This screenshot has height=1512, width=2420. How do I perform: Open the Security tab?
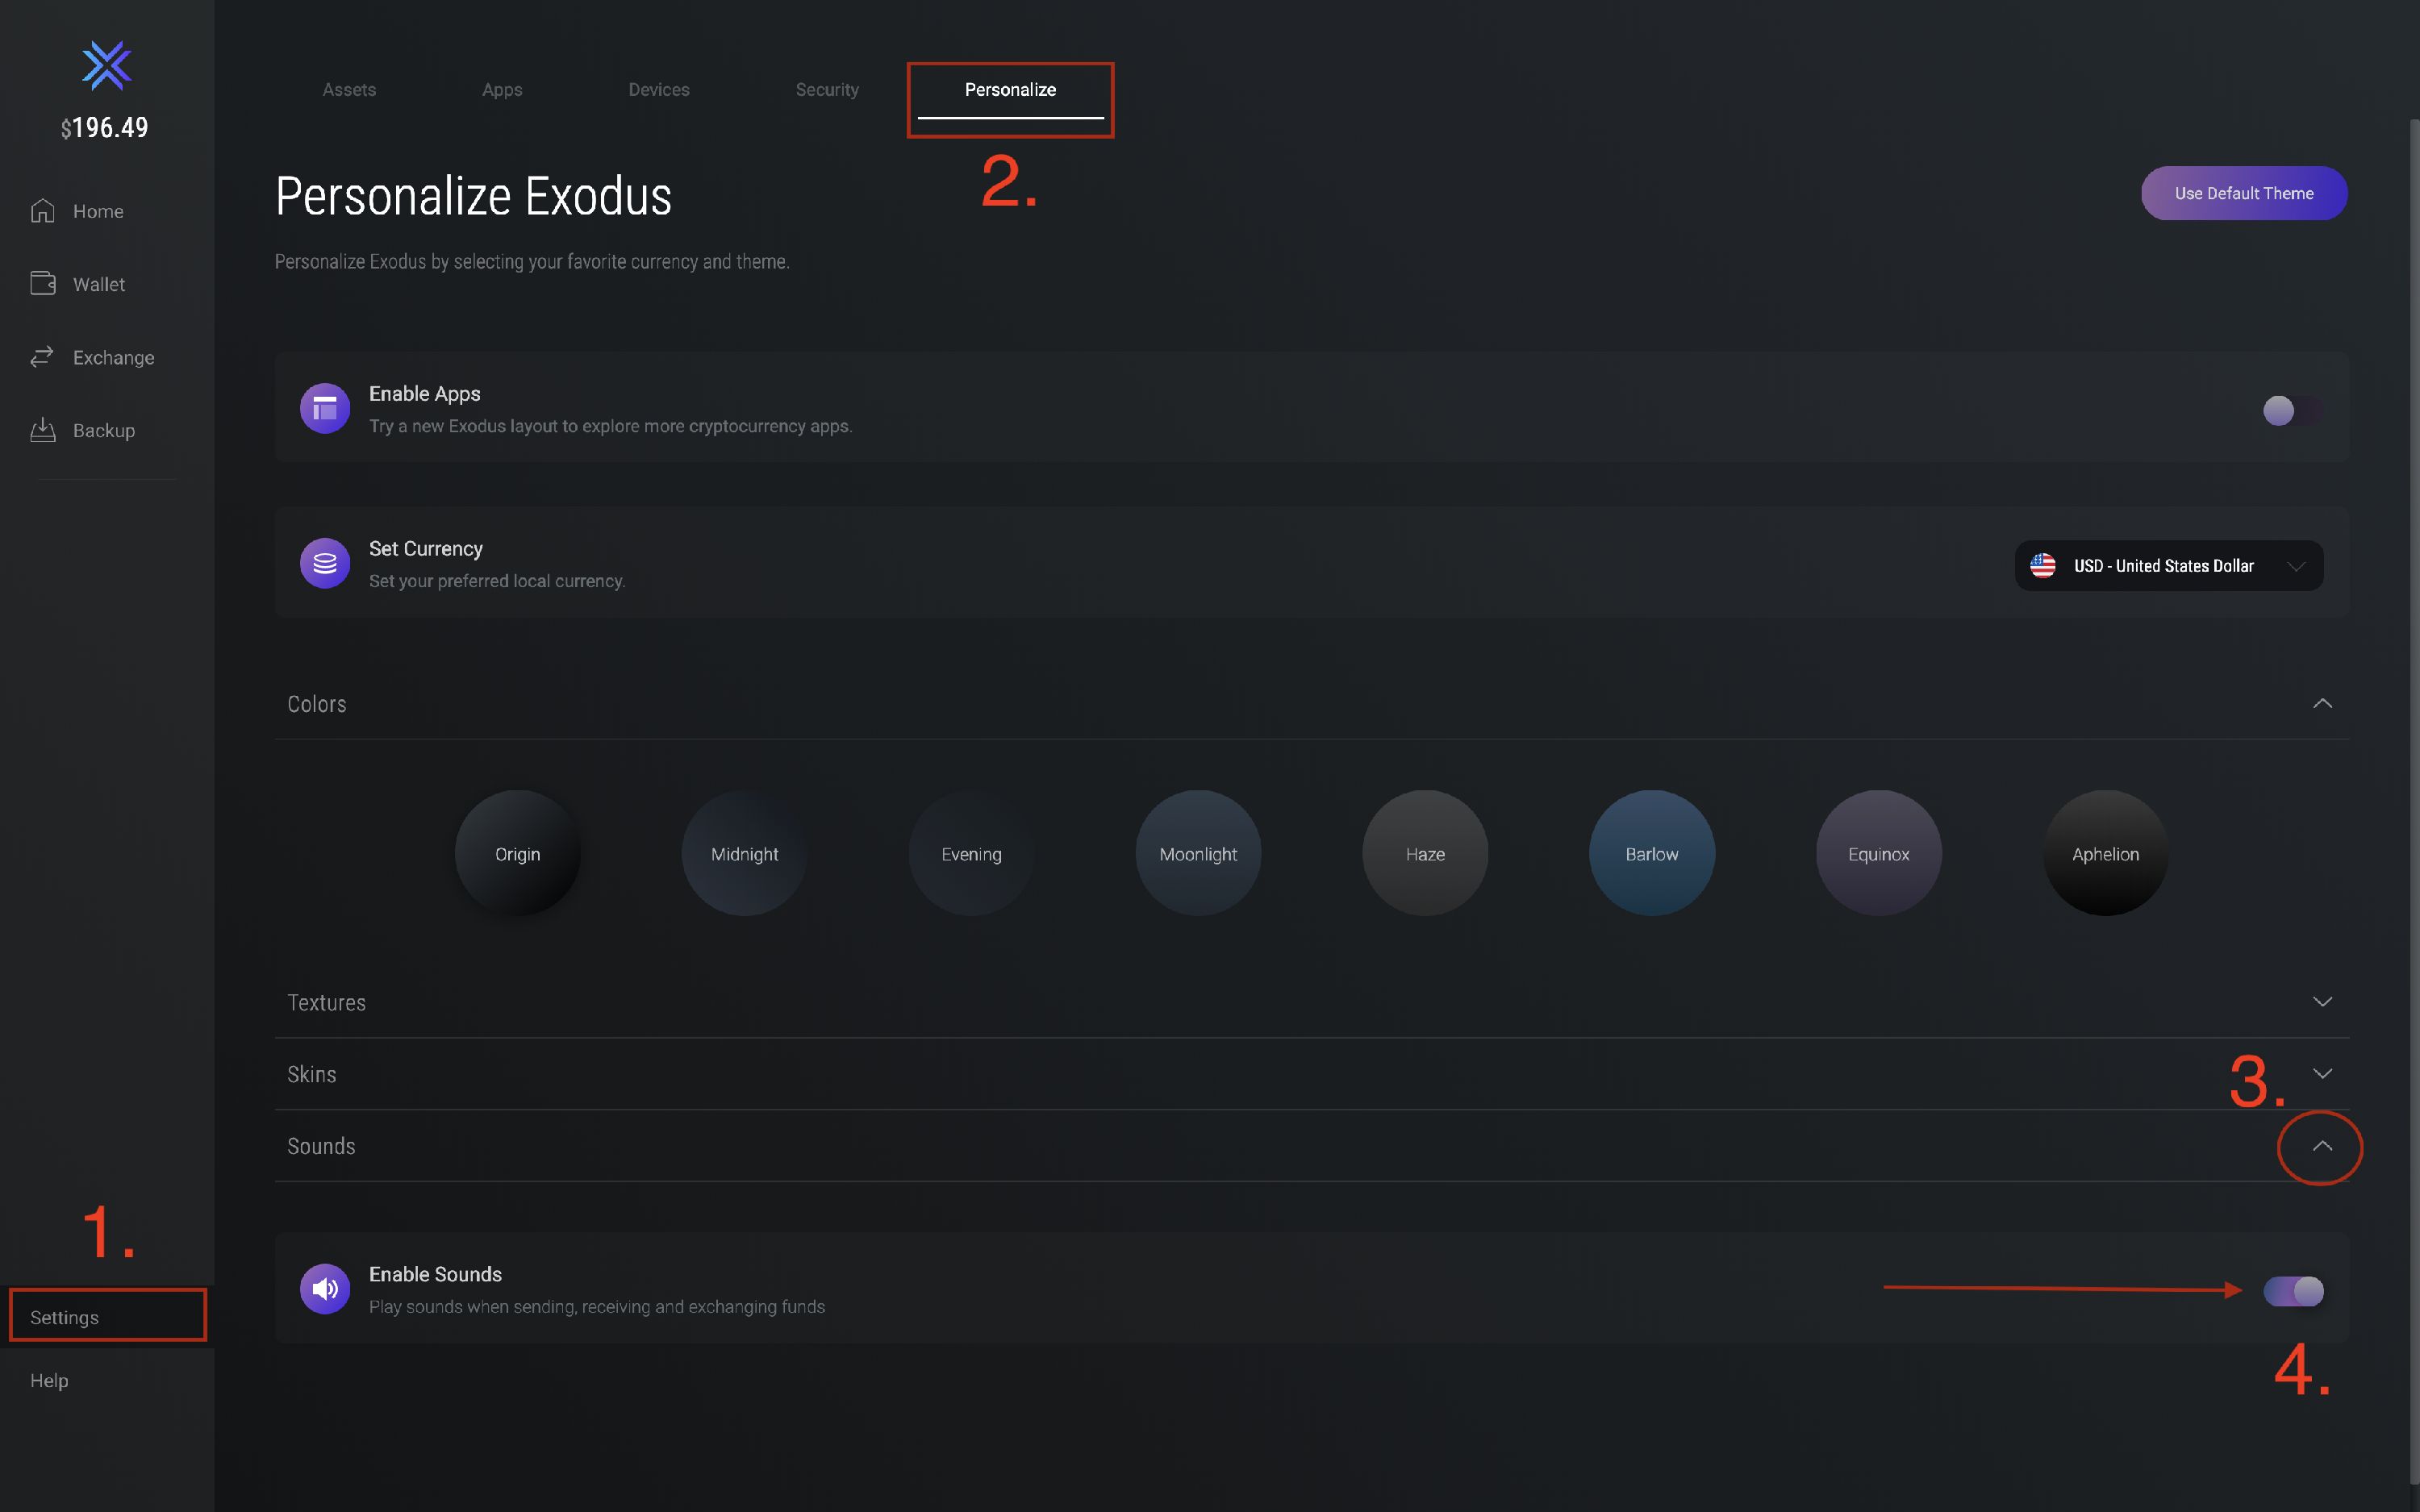click(x=827, y=90)
